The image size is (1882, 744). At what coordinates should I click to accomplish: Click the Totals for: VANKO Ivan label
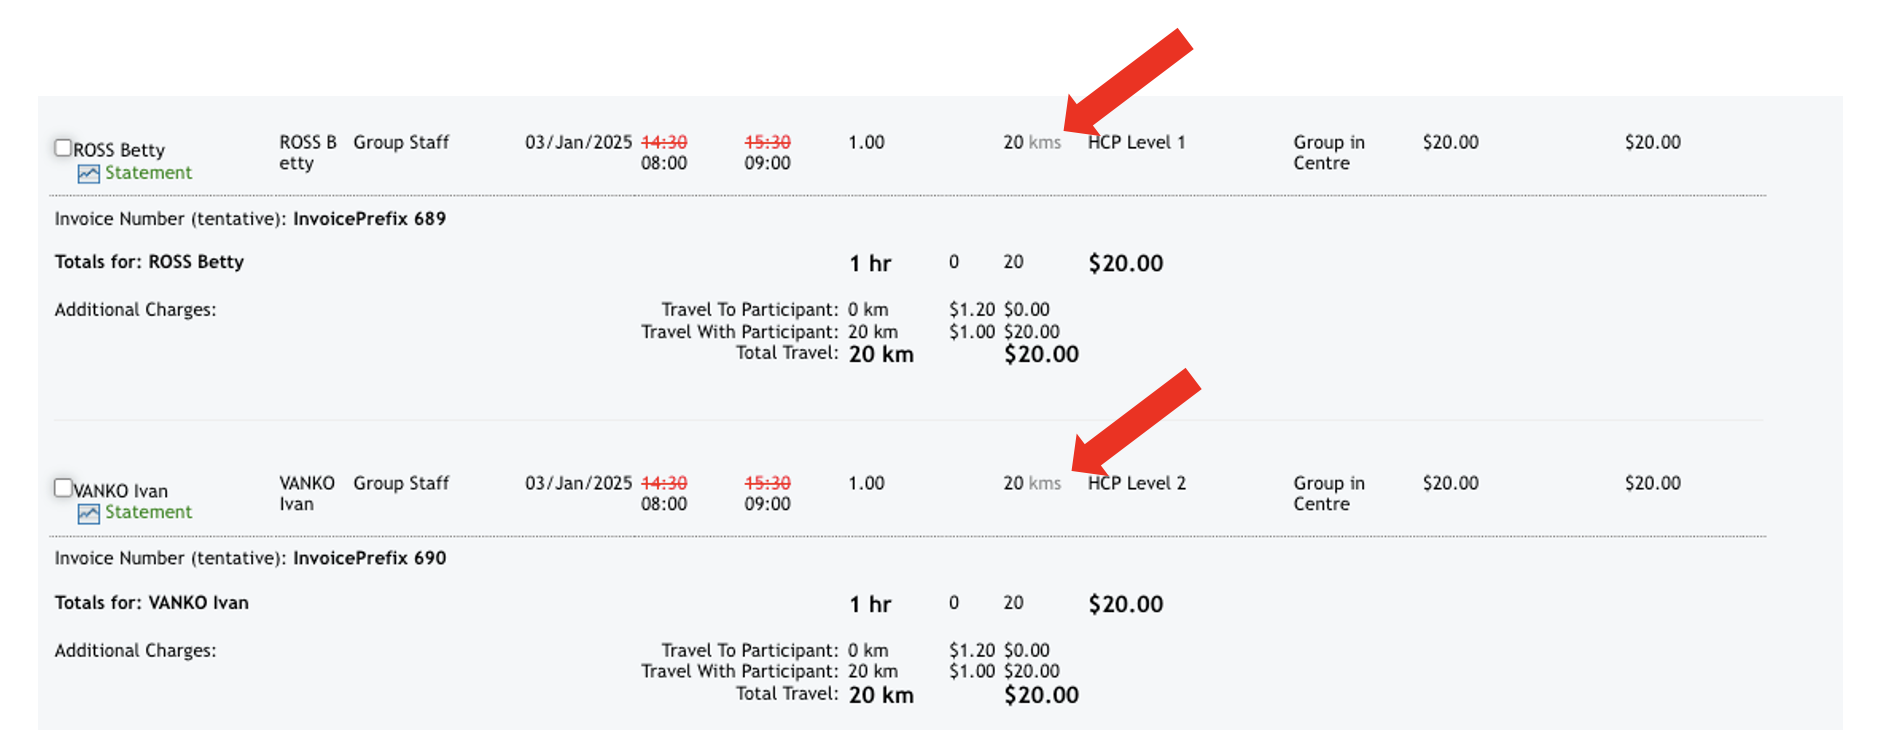[151, 603]
